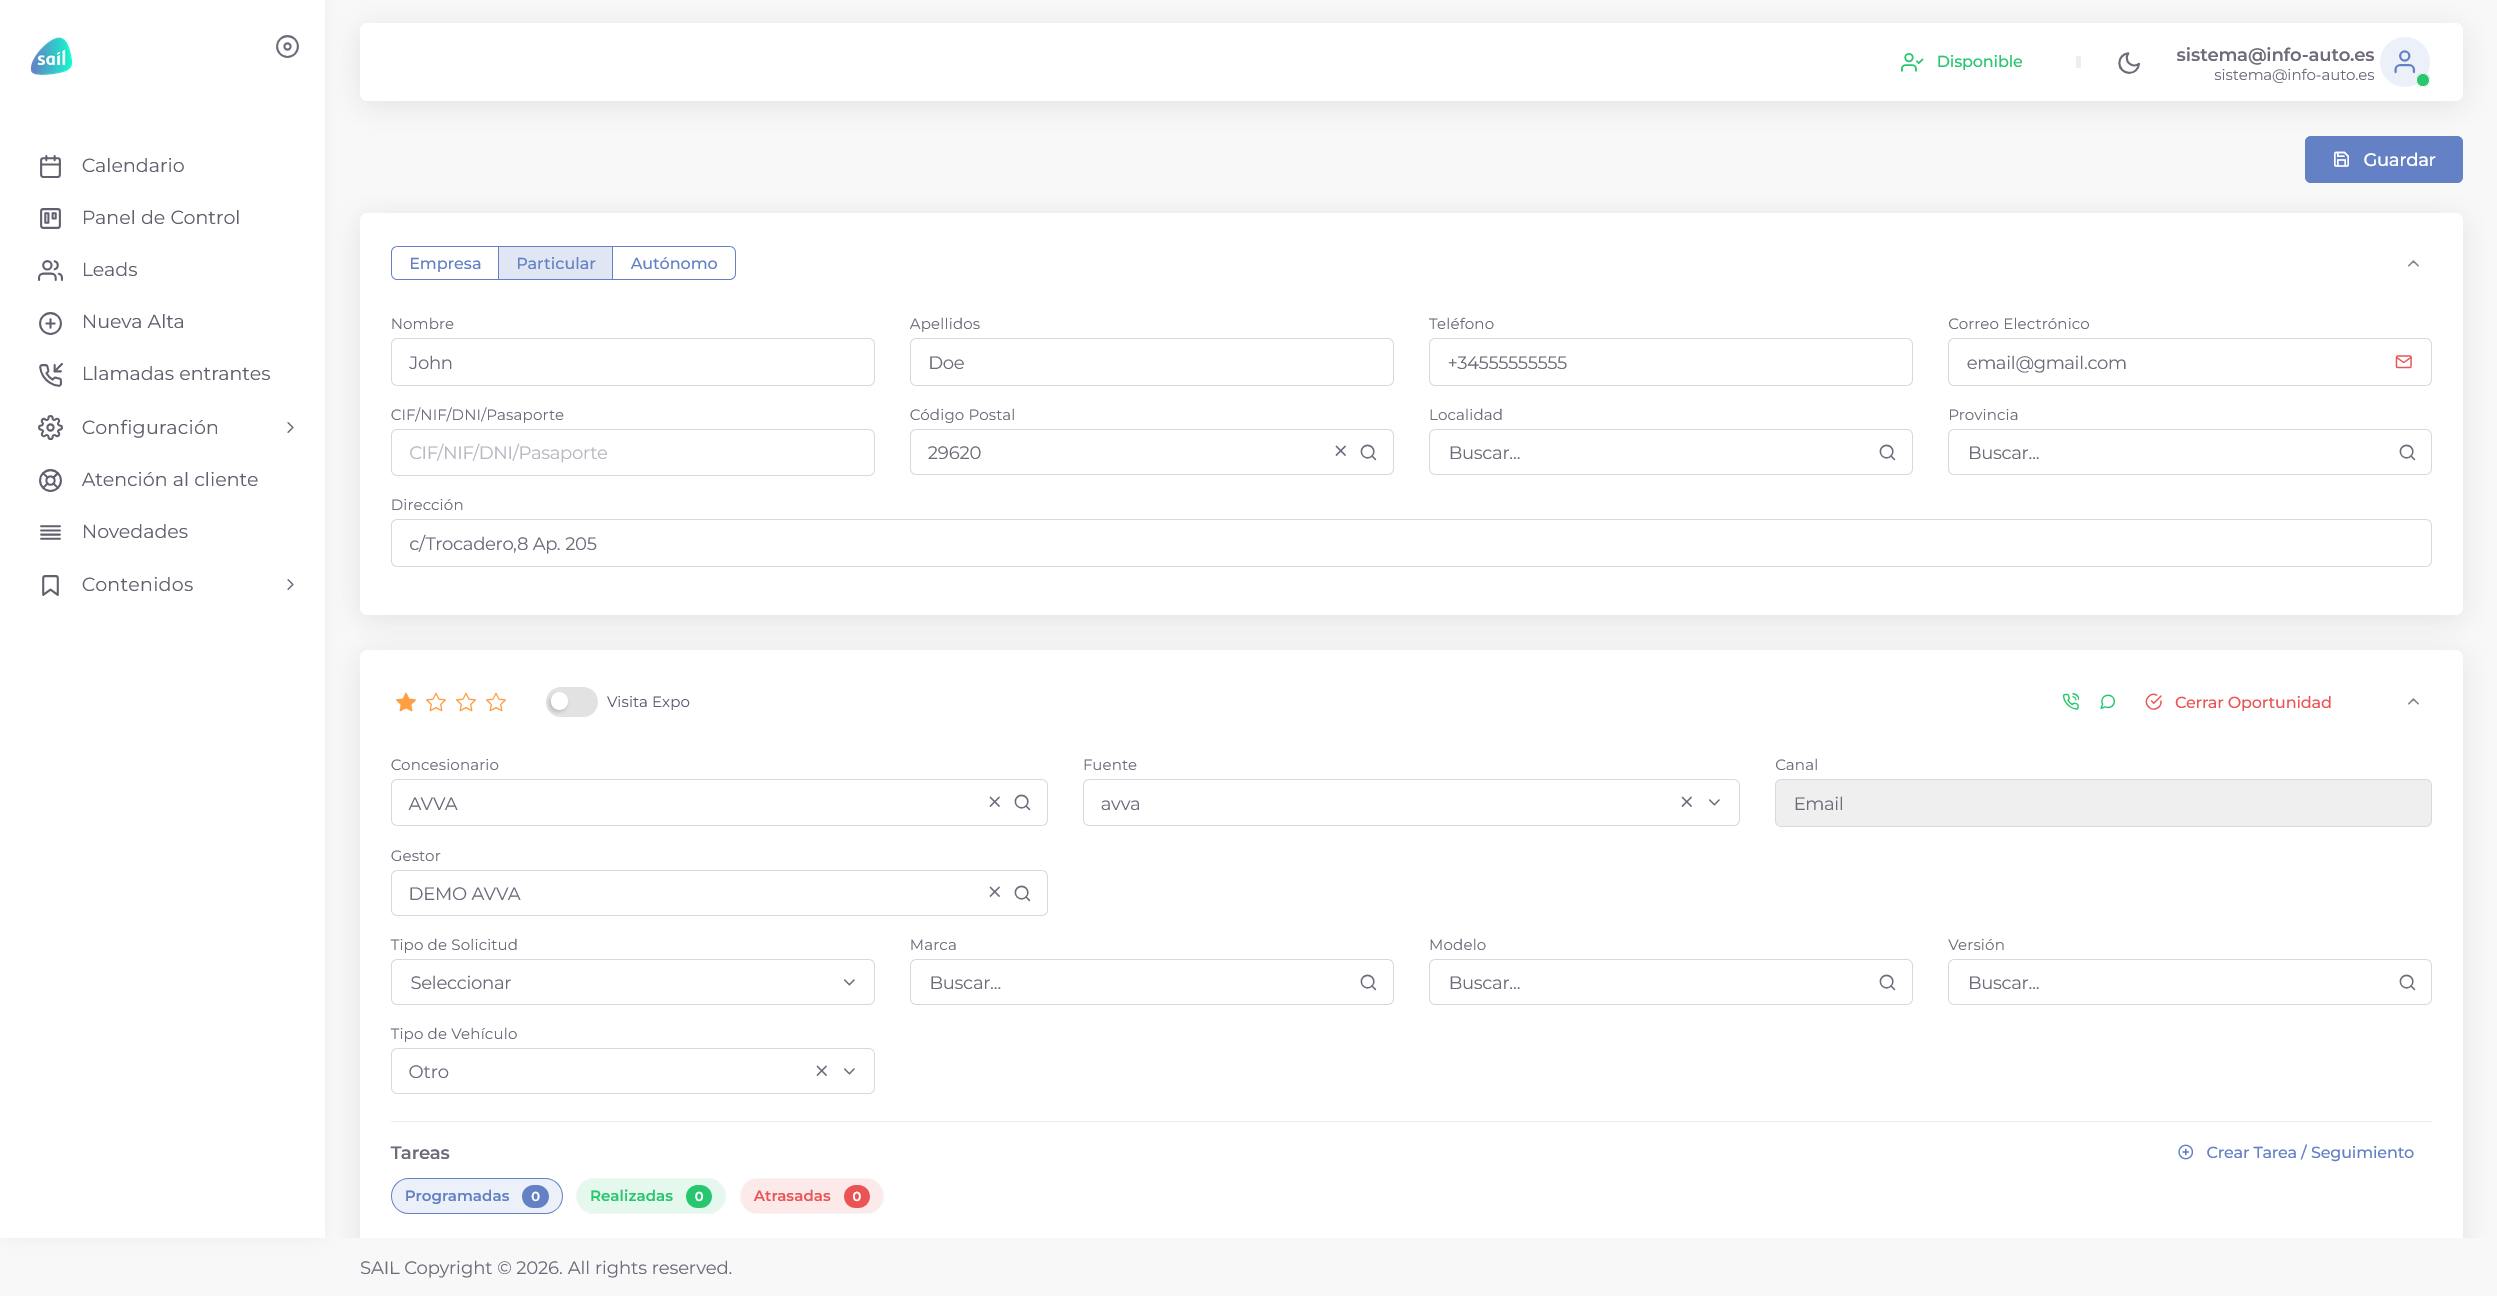
Task: Click the email envelope icon in Correo Electrónico
Action: coord(2404,362)
